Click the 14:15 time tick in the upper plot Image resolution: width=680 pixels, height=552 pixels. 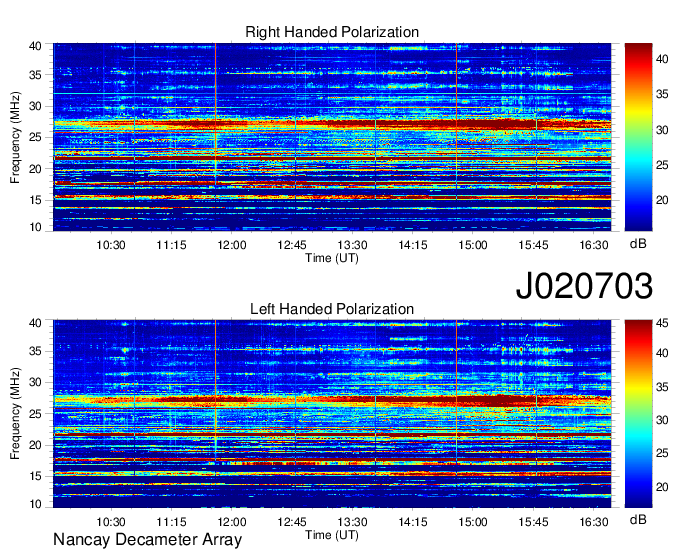pyautogui.click(x=413, y=245)
